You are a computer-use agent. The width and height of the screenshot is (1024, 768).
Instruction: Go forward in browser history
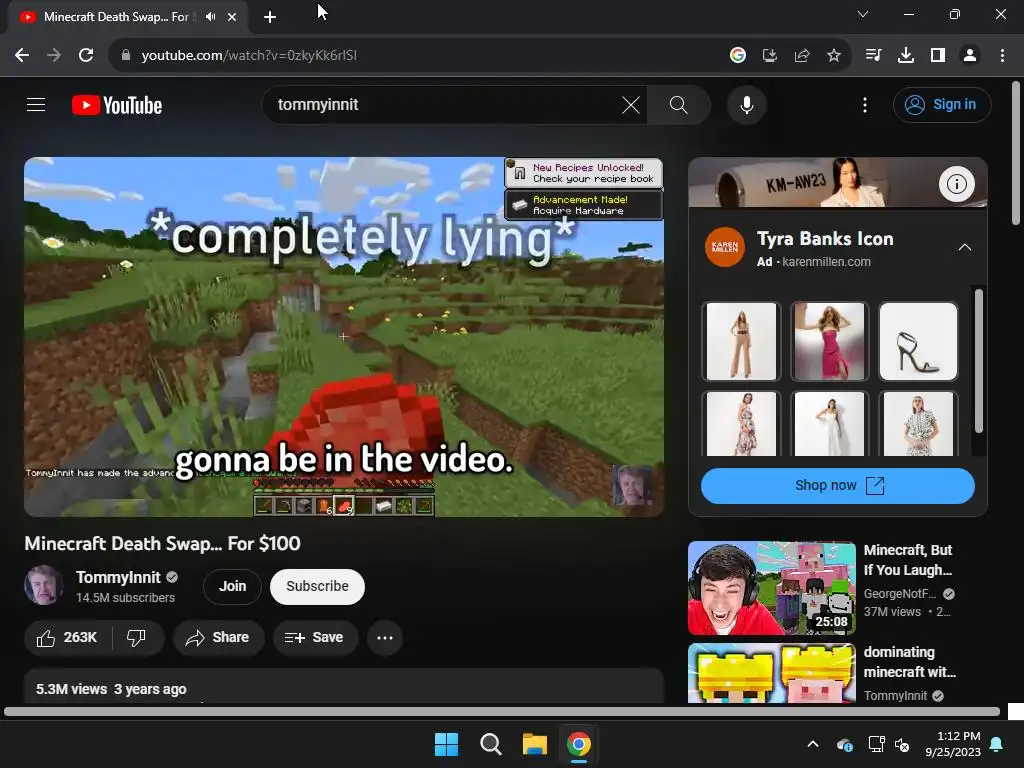(x=54, y=56)
